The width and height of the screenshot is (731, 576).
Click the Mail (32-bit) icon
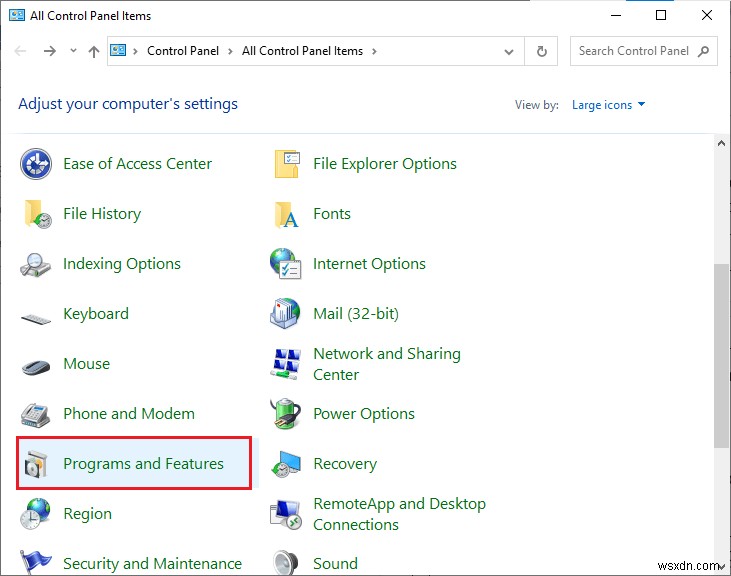pos(287,314)
